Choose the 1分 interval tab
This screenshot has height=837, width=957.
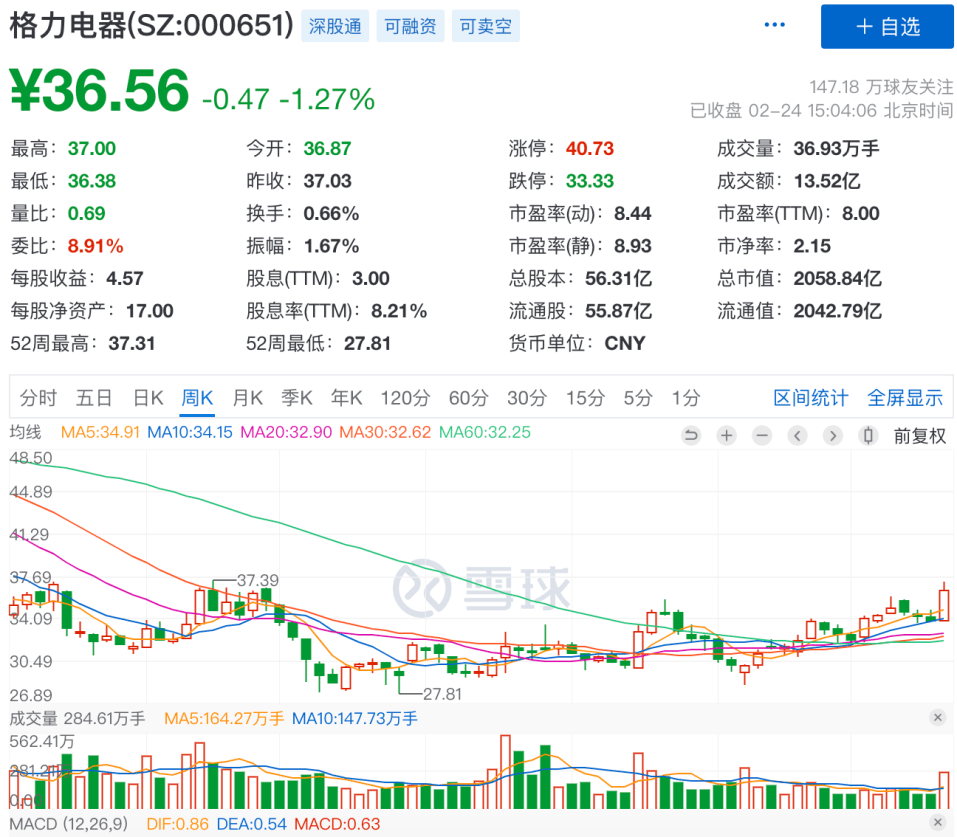click(x=686, y=398)
